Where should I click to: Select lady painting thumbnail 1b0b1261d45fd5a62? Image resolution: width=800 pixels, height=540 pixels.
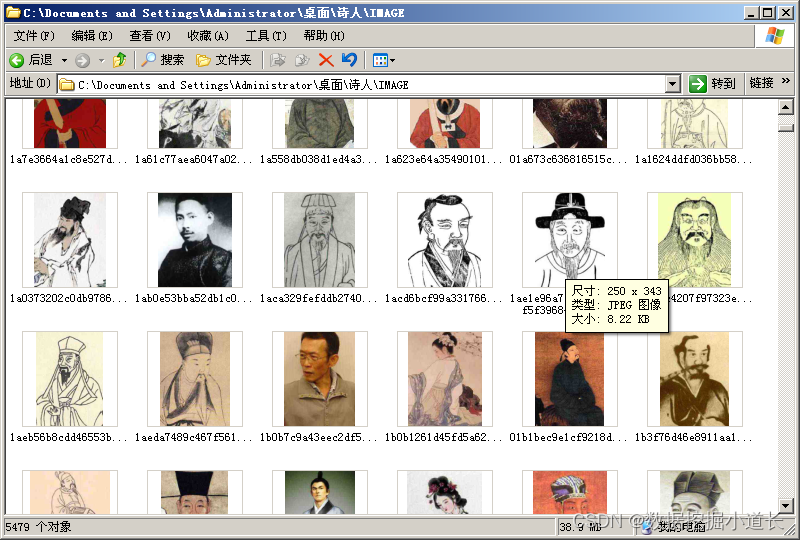[x=445, y=379]
